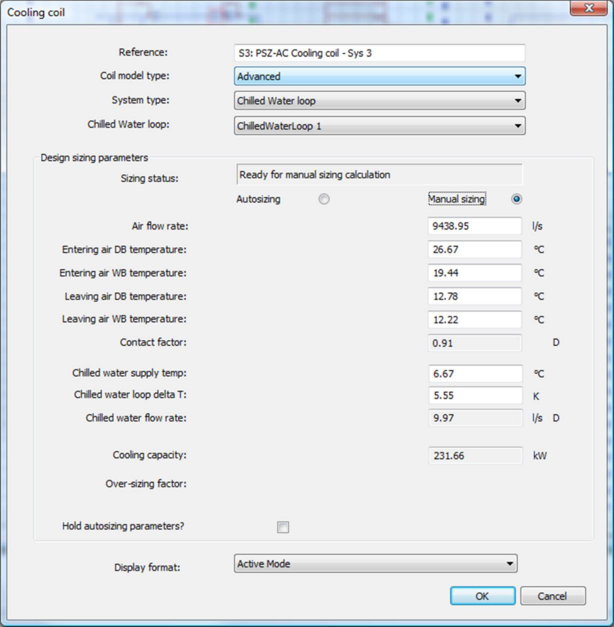Click the Sizing status text box

[x=379, y=175]
